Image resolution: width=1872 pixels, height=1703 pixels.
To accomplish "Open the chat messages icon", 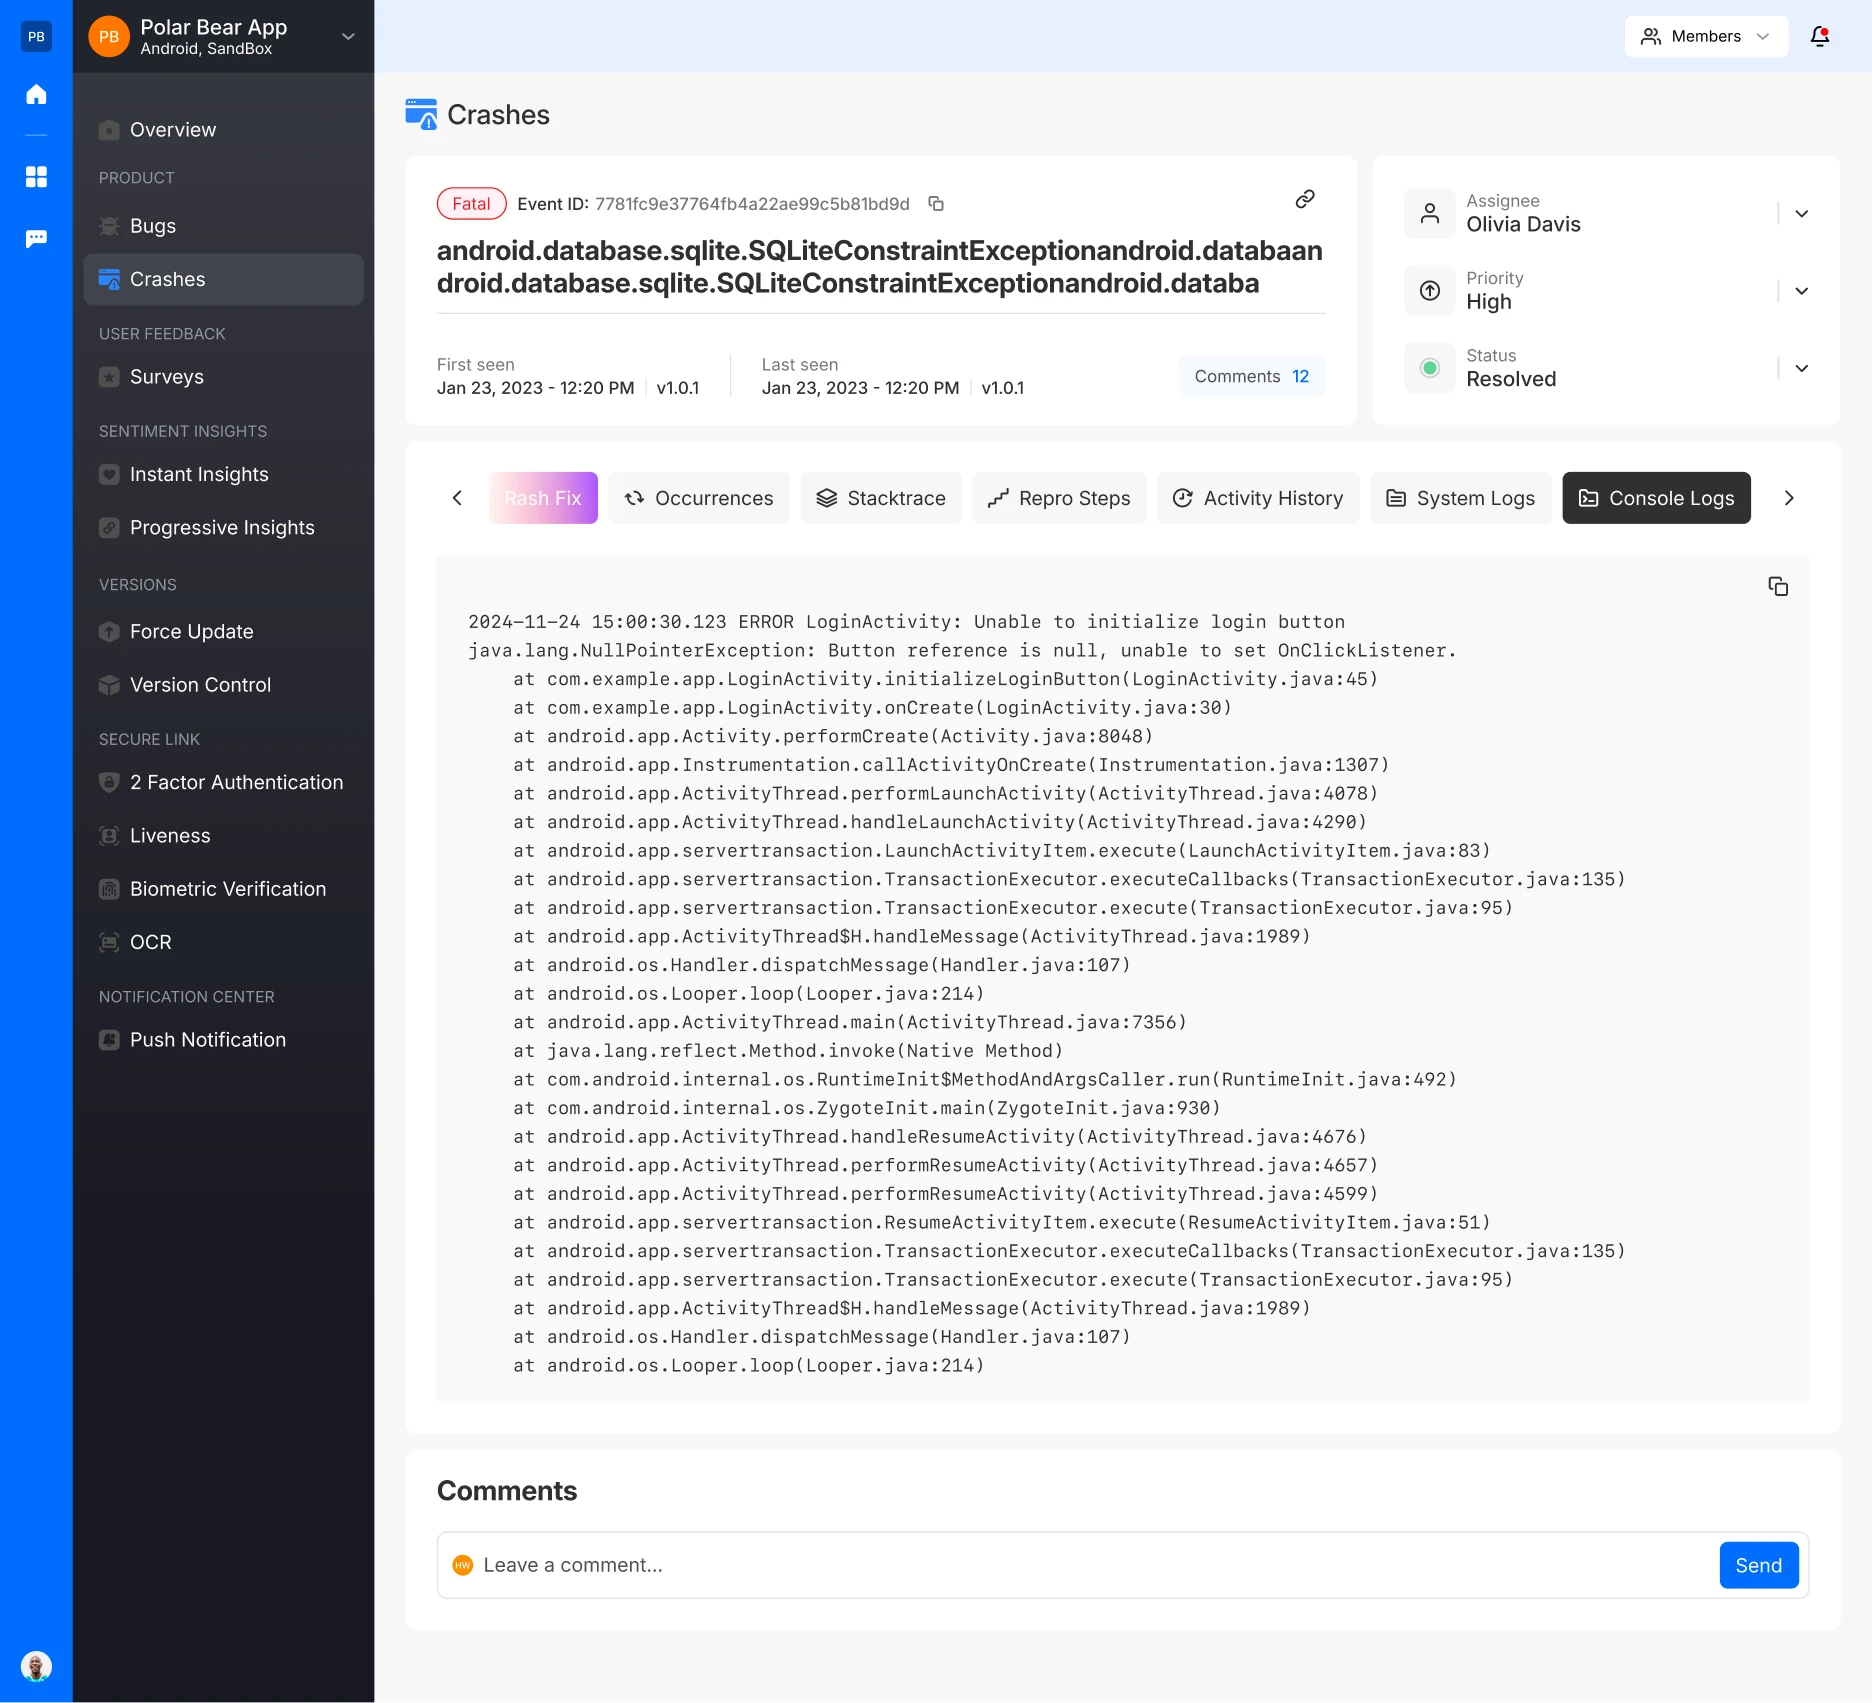I will [36, 239].
